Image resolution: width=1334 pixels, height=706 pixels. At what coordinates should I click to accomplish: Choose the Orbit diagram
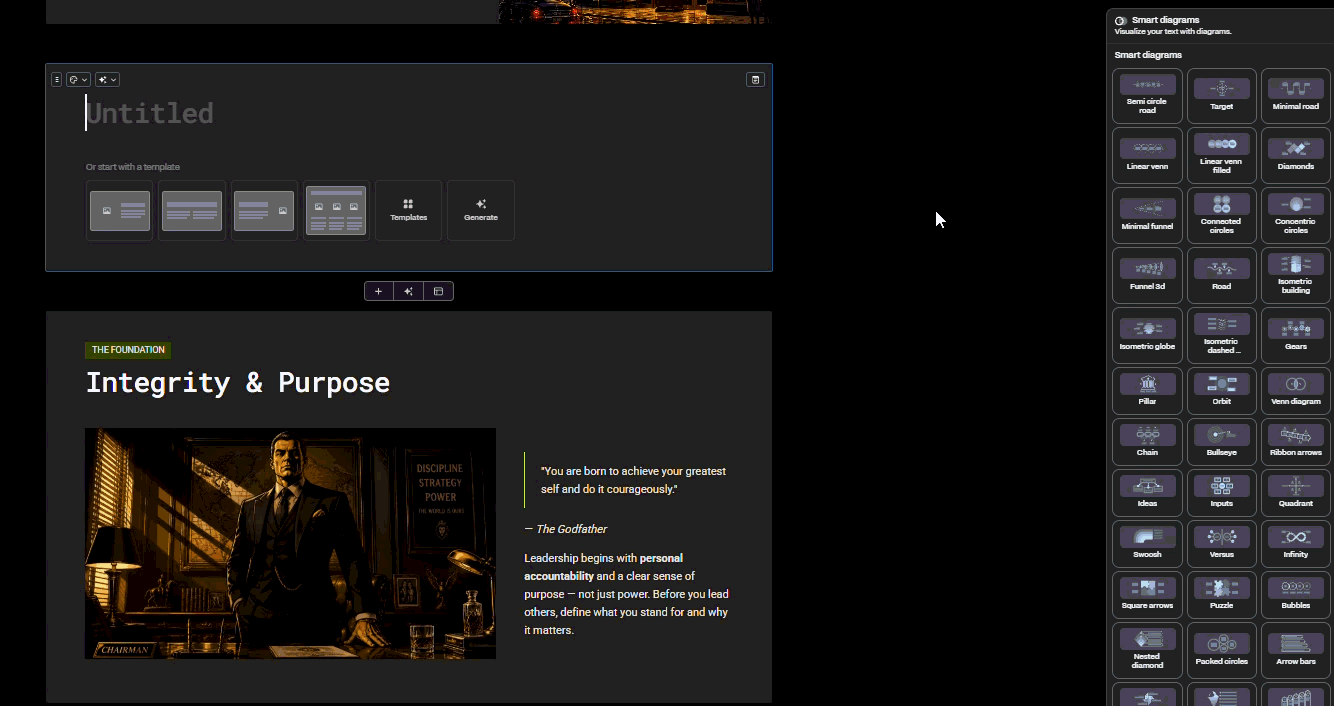click(x=1221, y=390)
